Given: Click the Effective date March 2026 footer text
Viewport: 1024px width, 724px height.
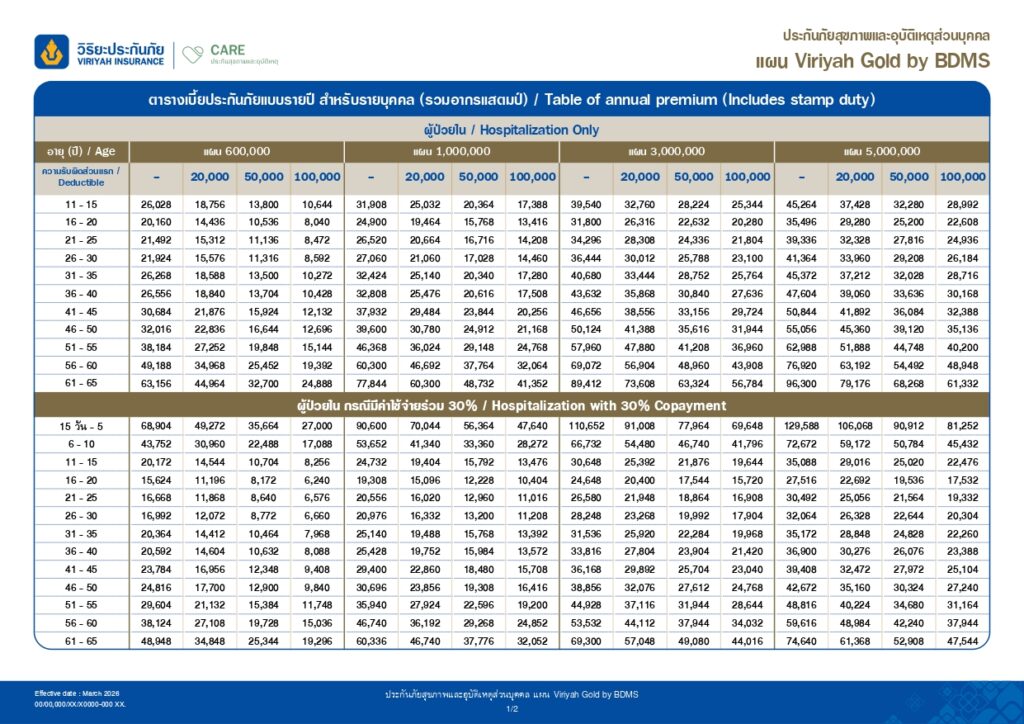Looking at the screenshot, I should (x=77, y=693).
